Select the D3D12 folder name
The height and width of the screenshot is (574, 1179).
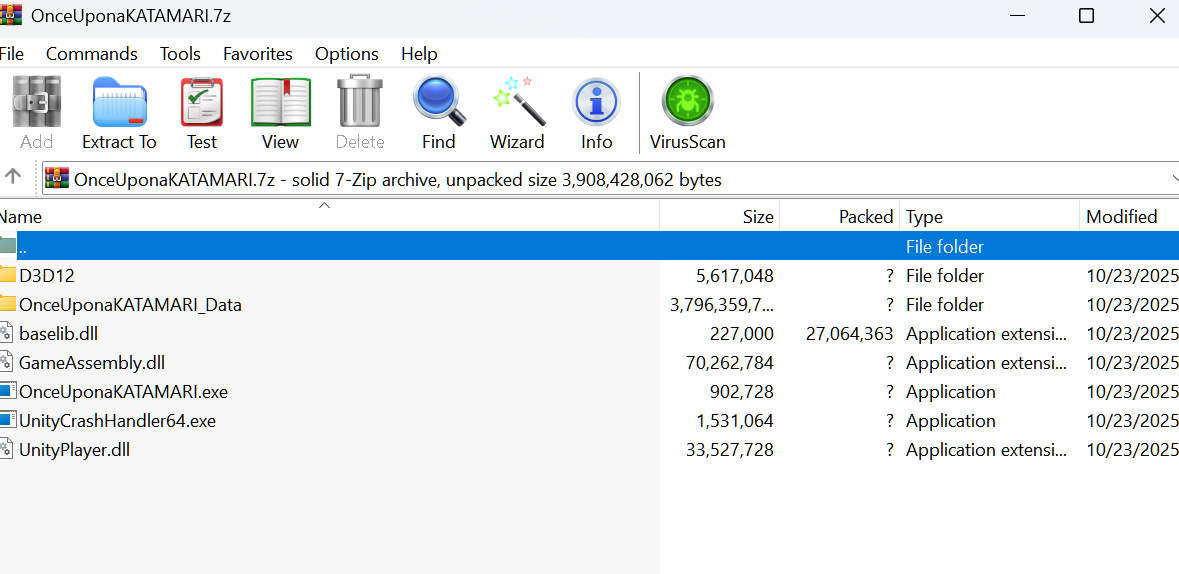click(47, 275)
